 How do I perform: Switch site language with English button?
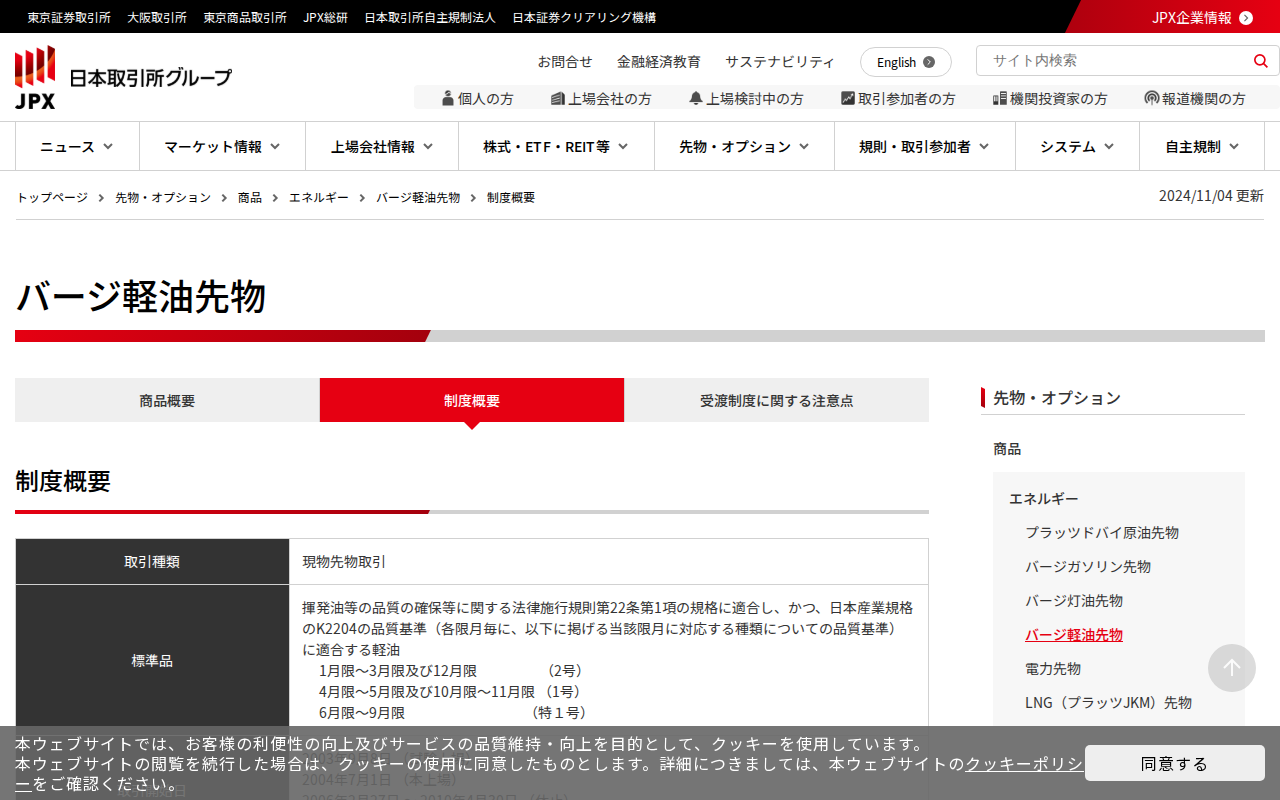click(x=905, y=62)
